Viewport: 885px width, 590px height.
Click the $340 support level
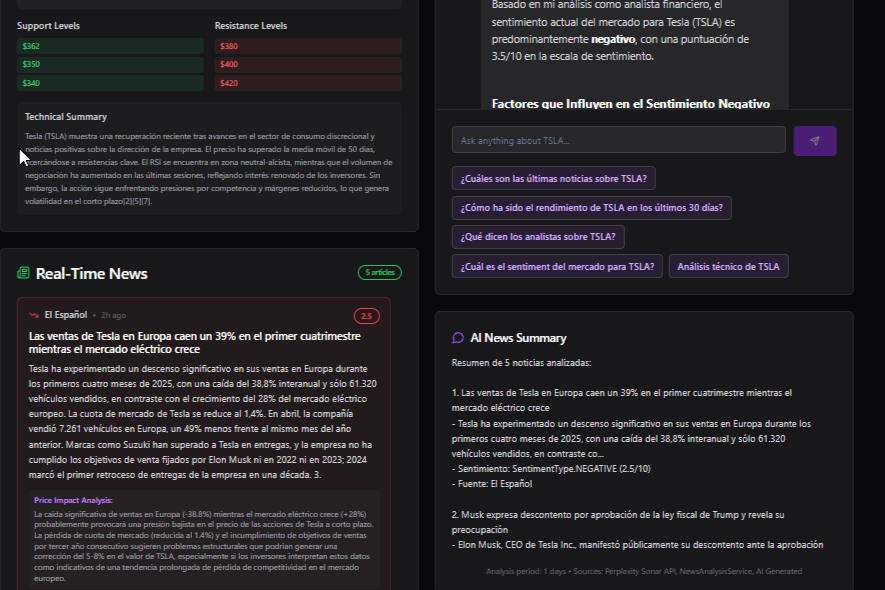tap(110, 83)
